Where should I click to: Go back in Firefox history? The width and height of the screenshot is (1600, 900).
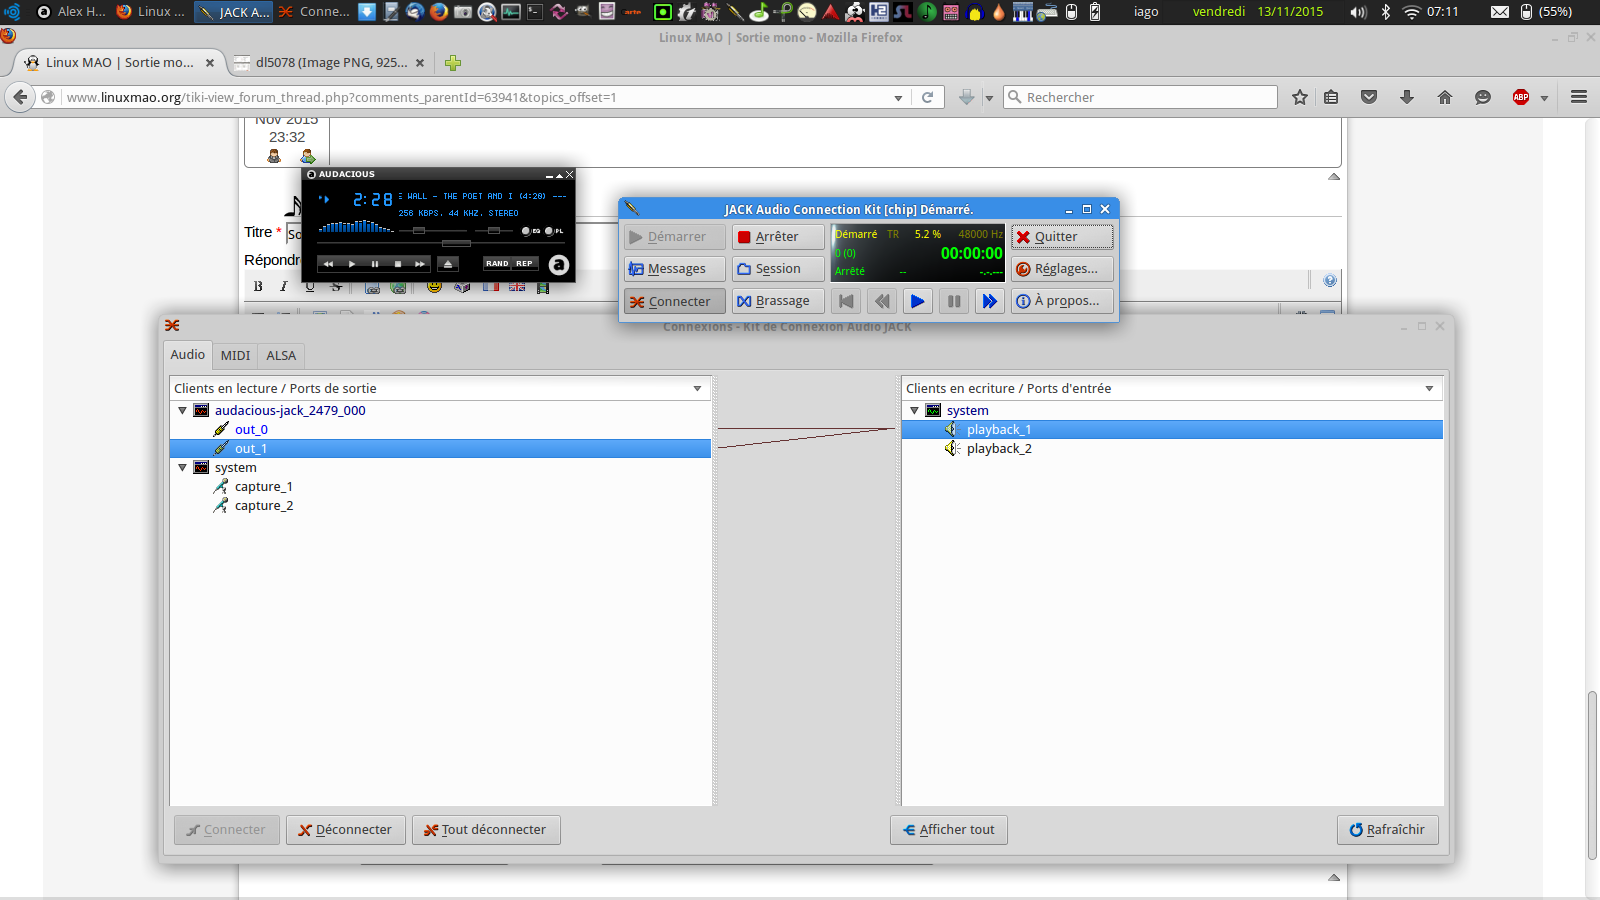coord(20,97)
